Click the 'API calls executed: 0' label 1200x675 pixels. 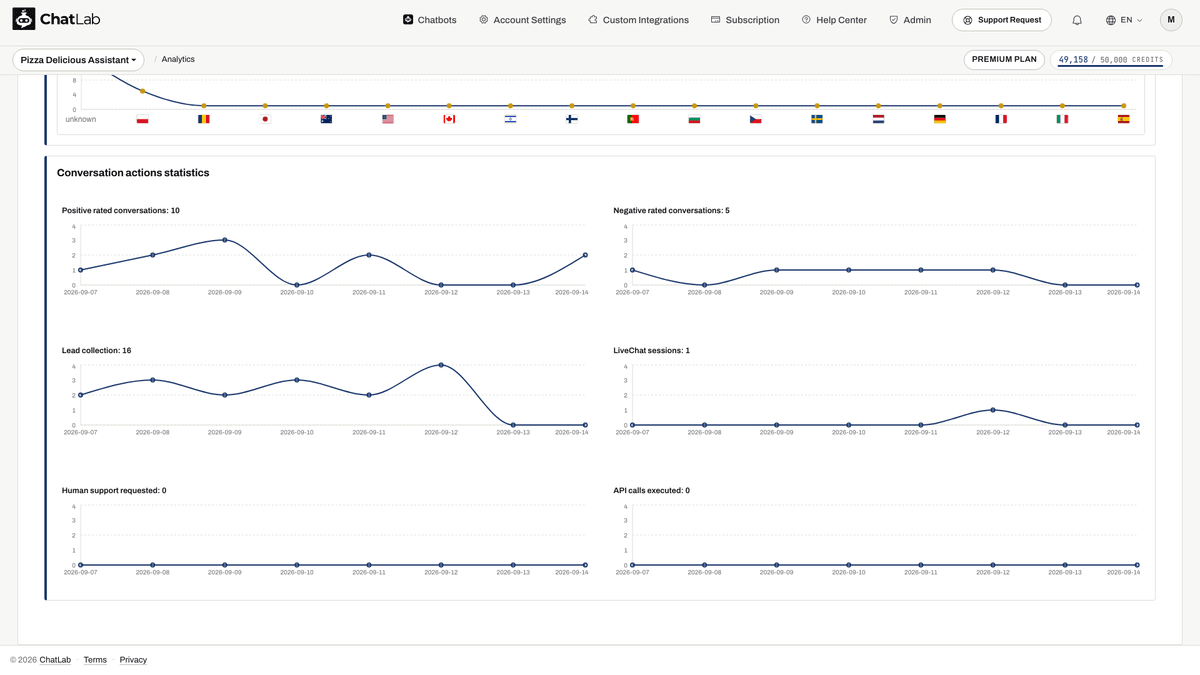point(652,491)
